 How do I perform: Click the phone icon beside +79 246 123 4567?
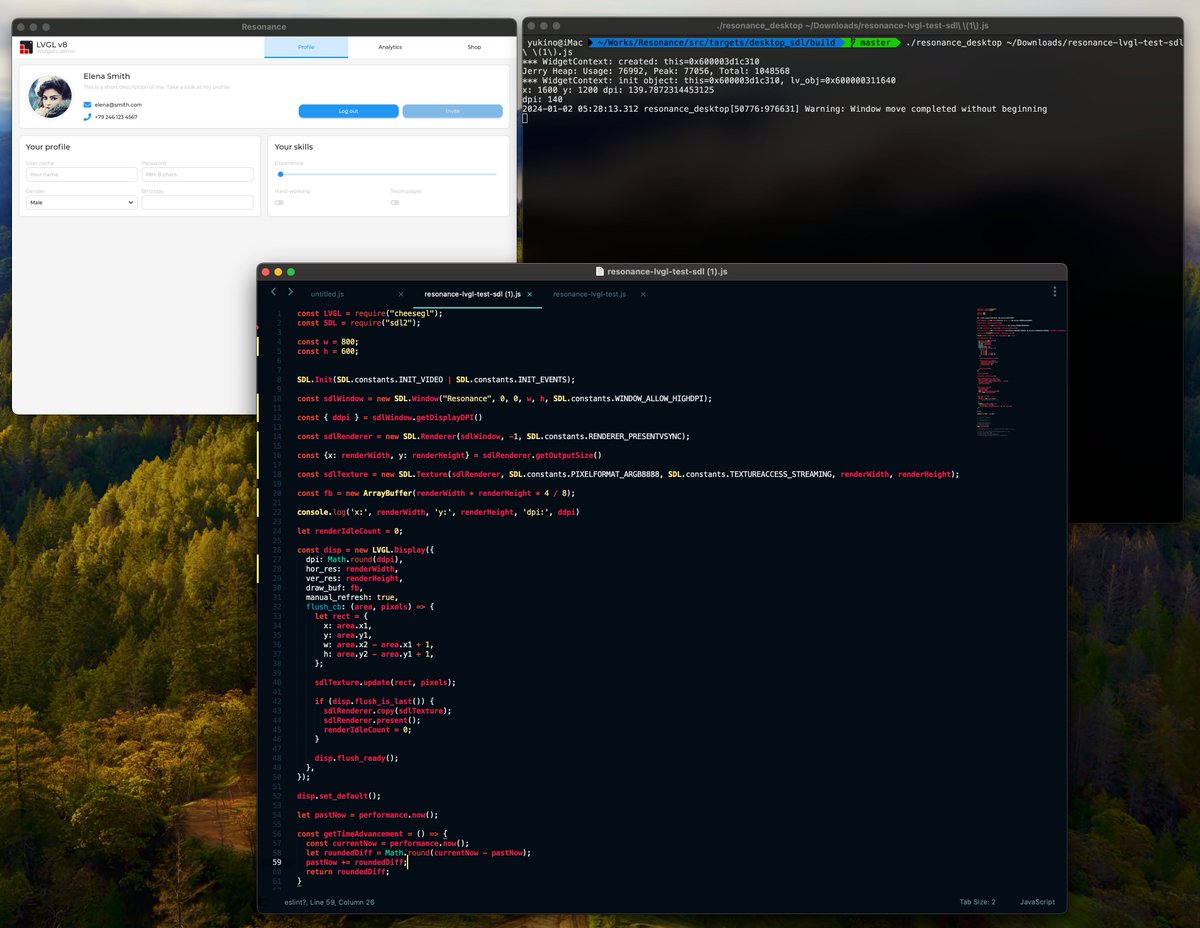click(87, 117)
